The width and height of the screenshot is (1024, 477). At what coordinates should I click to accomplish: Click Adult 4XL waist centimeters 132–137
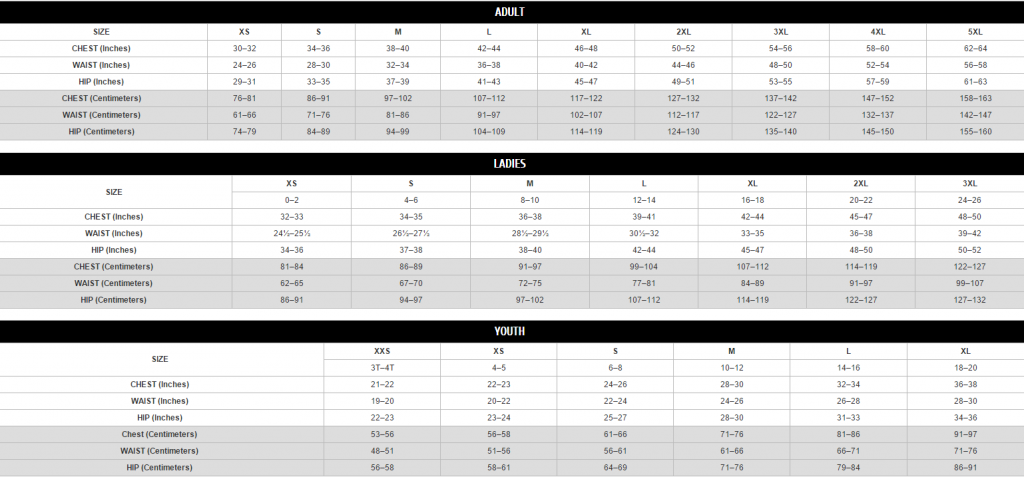tap(878, 115)
